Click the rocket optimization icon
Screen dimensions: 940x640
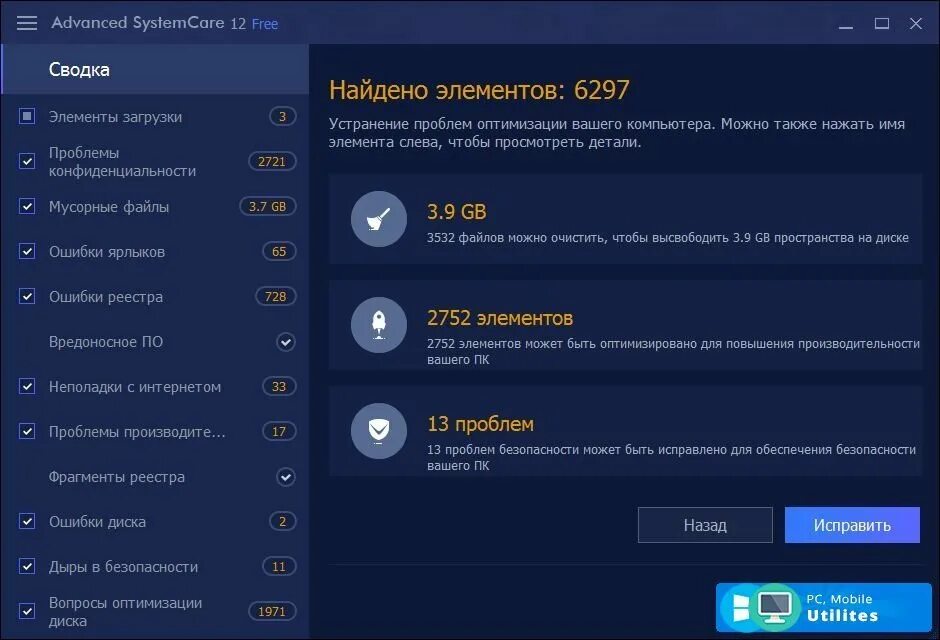[x=379, y=325]
